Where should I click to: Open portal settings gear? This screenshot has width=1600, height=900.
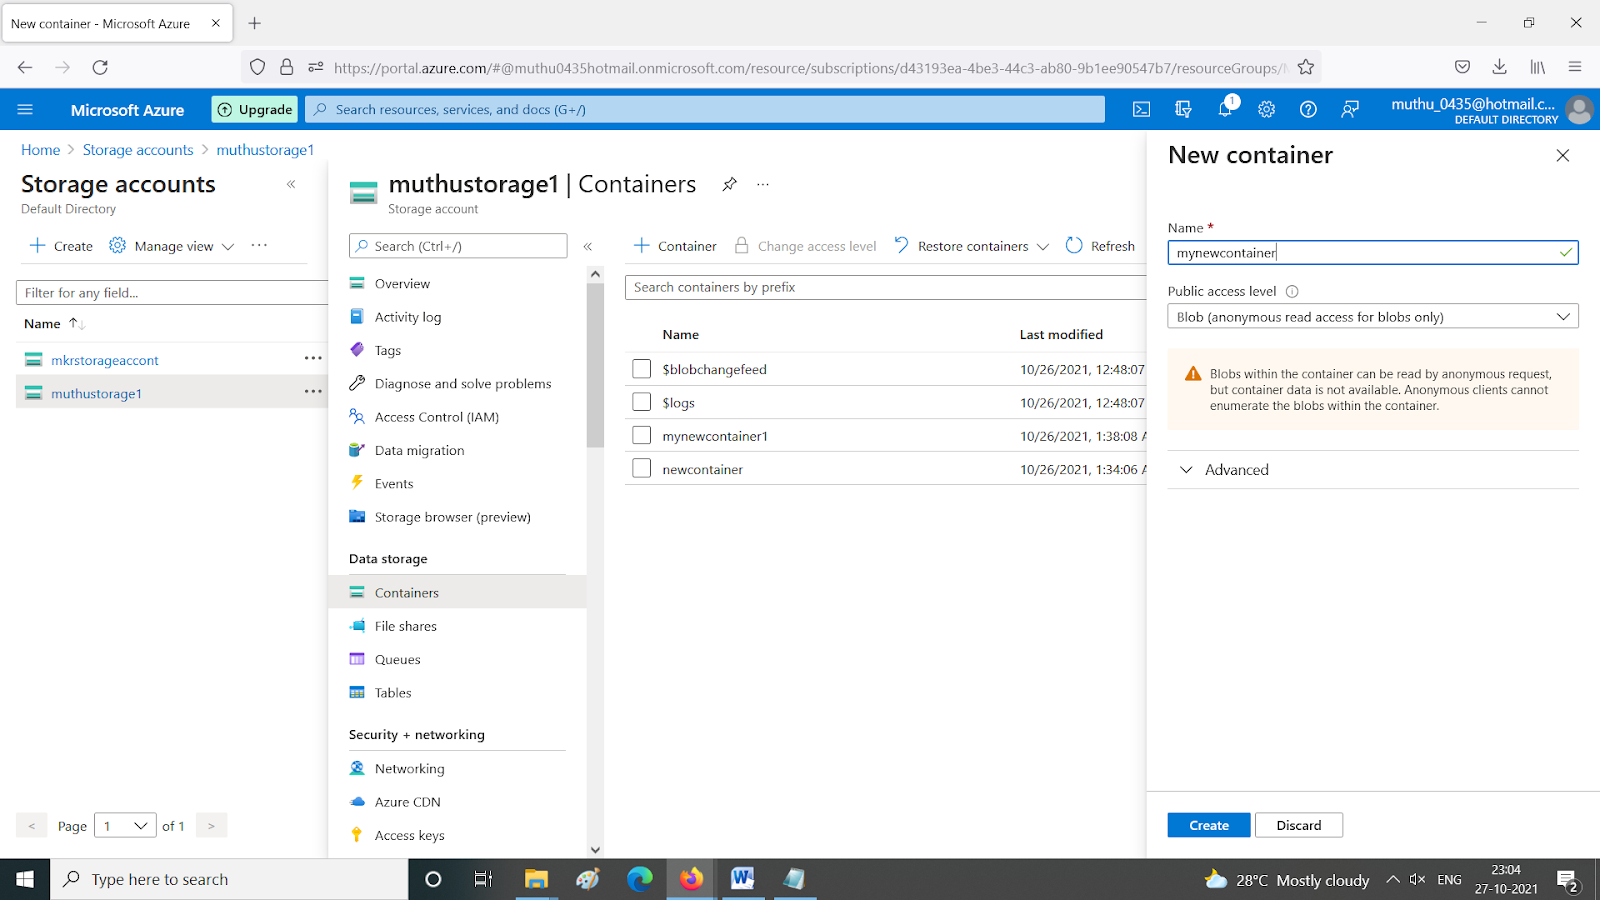point(1267,109)
